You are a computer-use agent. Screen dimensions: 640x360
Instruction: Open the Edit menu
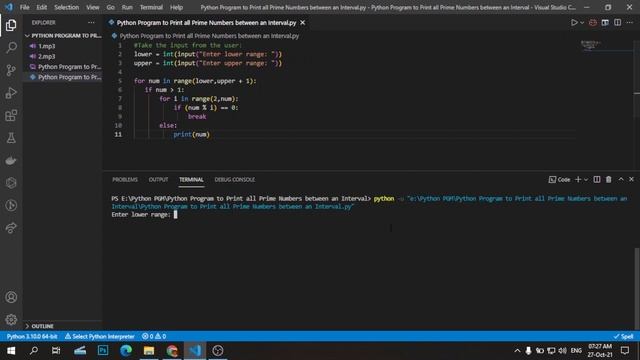[x=42, y=7]
